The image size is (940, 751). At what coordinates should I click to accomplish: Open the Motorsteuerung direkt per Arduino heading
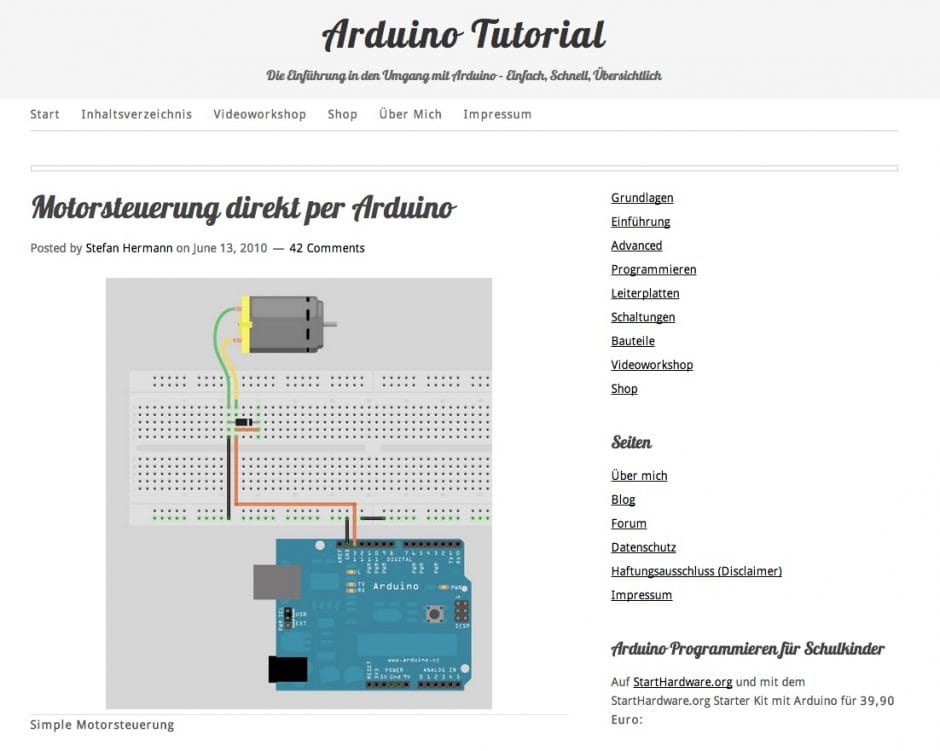[x=243, y=208]
